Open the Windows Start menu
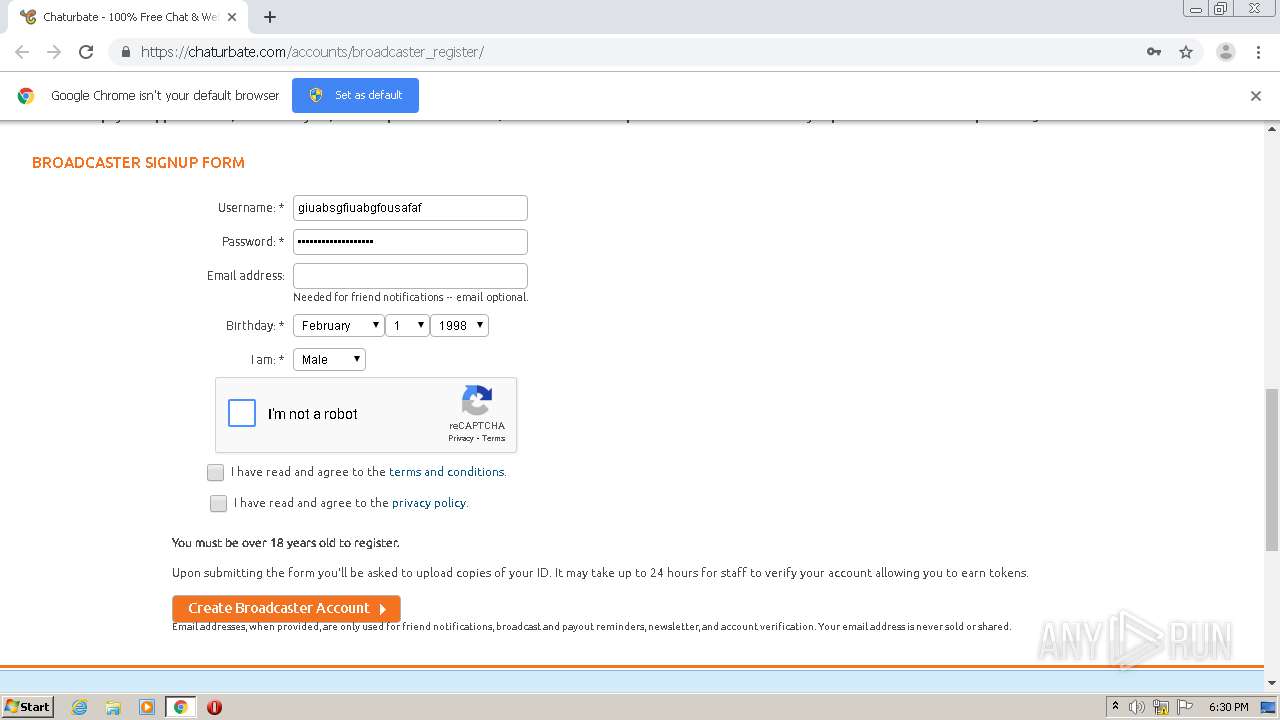The image size is (1280, 720). [x=27, y=706]
